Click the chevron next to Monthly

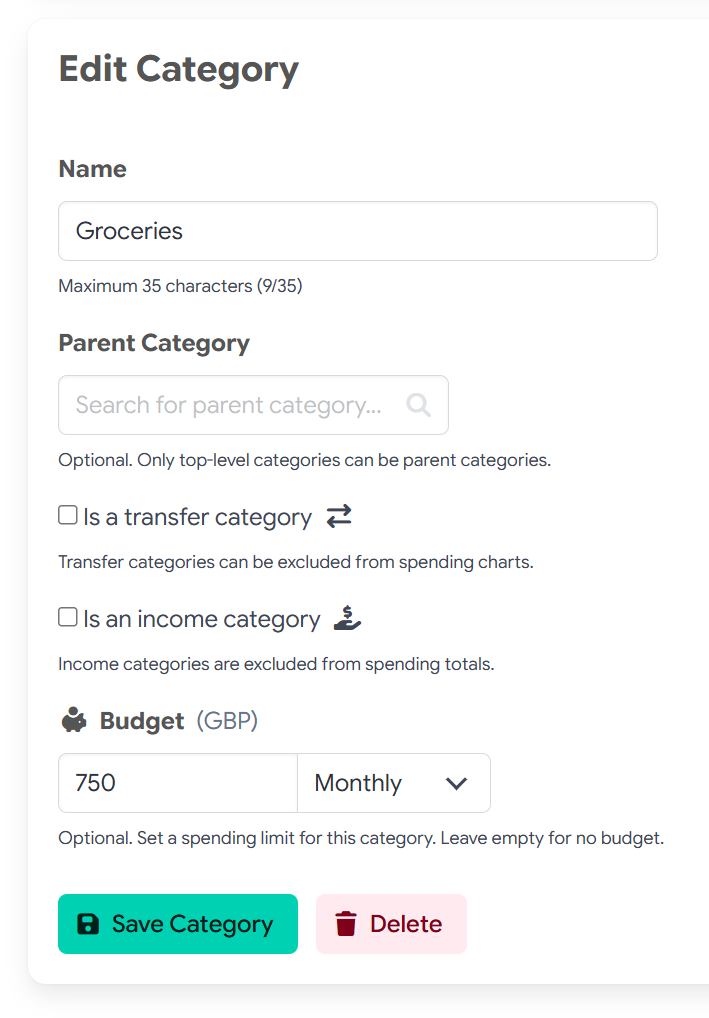point(458,783)
